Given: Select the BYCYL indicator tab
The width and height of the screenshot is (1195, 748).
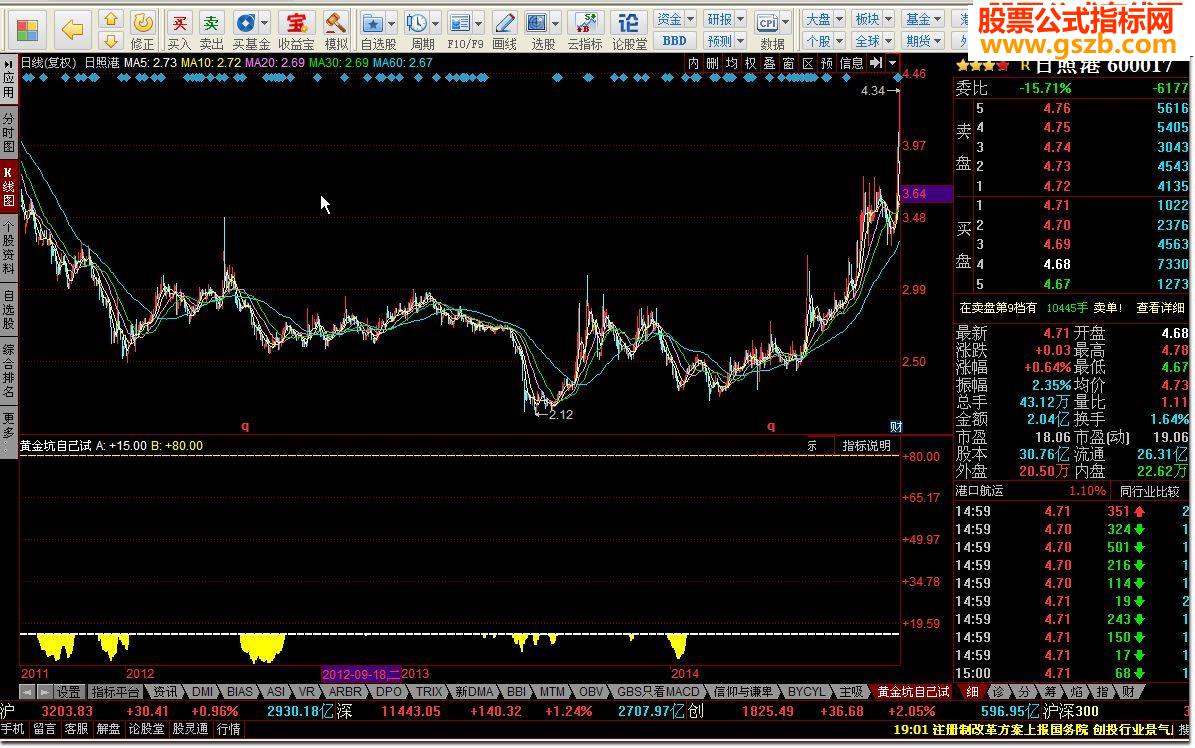Looking at the screenshot, I should point(806,692).
